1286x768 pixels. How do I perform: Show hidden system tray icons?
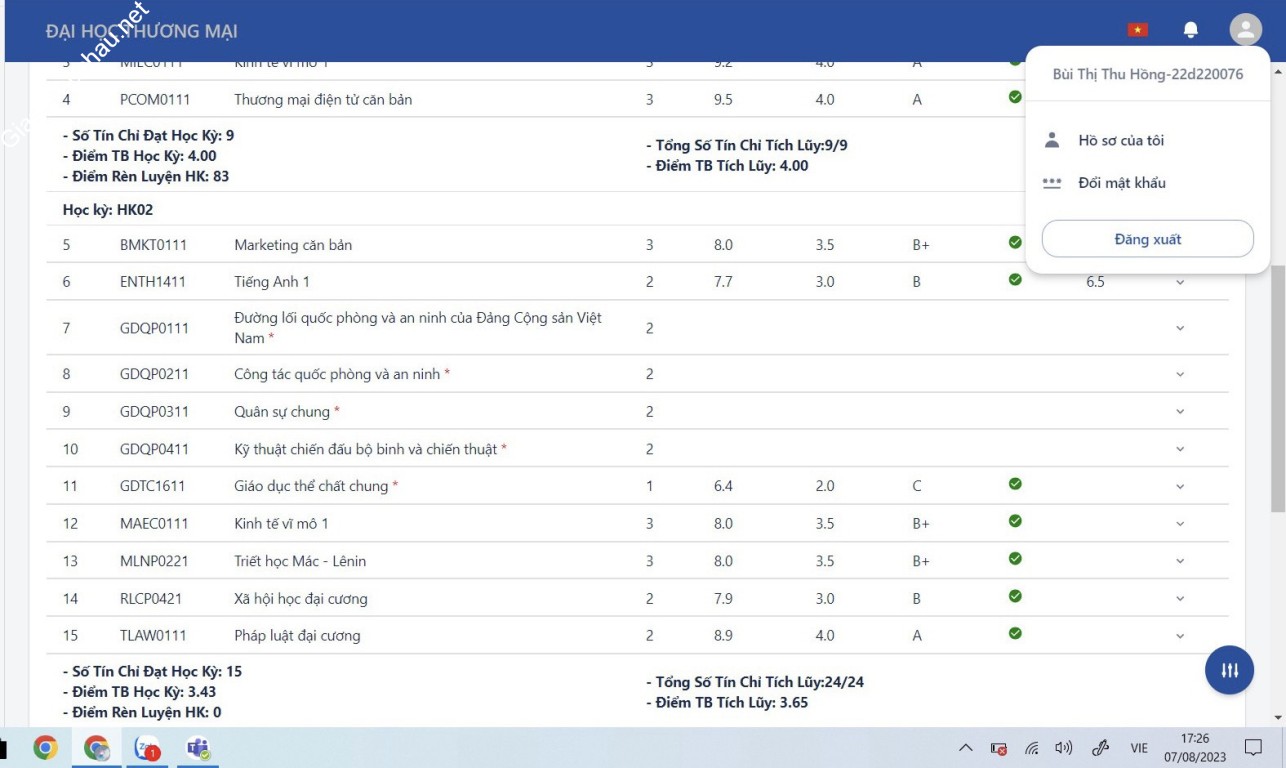(965, 748)
